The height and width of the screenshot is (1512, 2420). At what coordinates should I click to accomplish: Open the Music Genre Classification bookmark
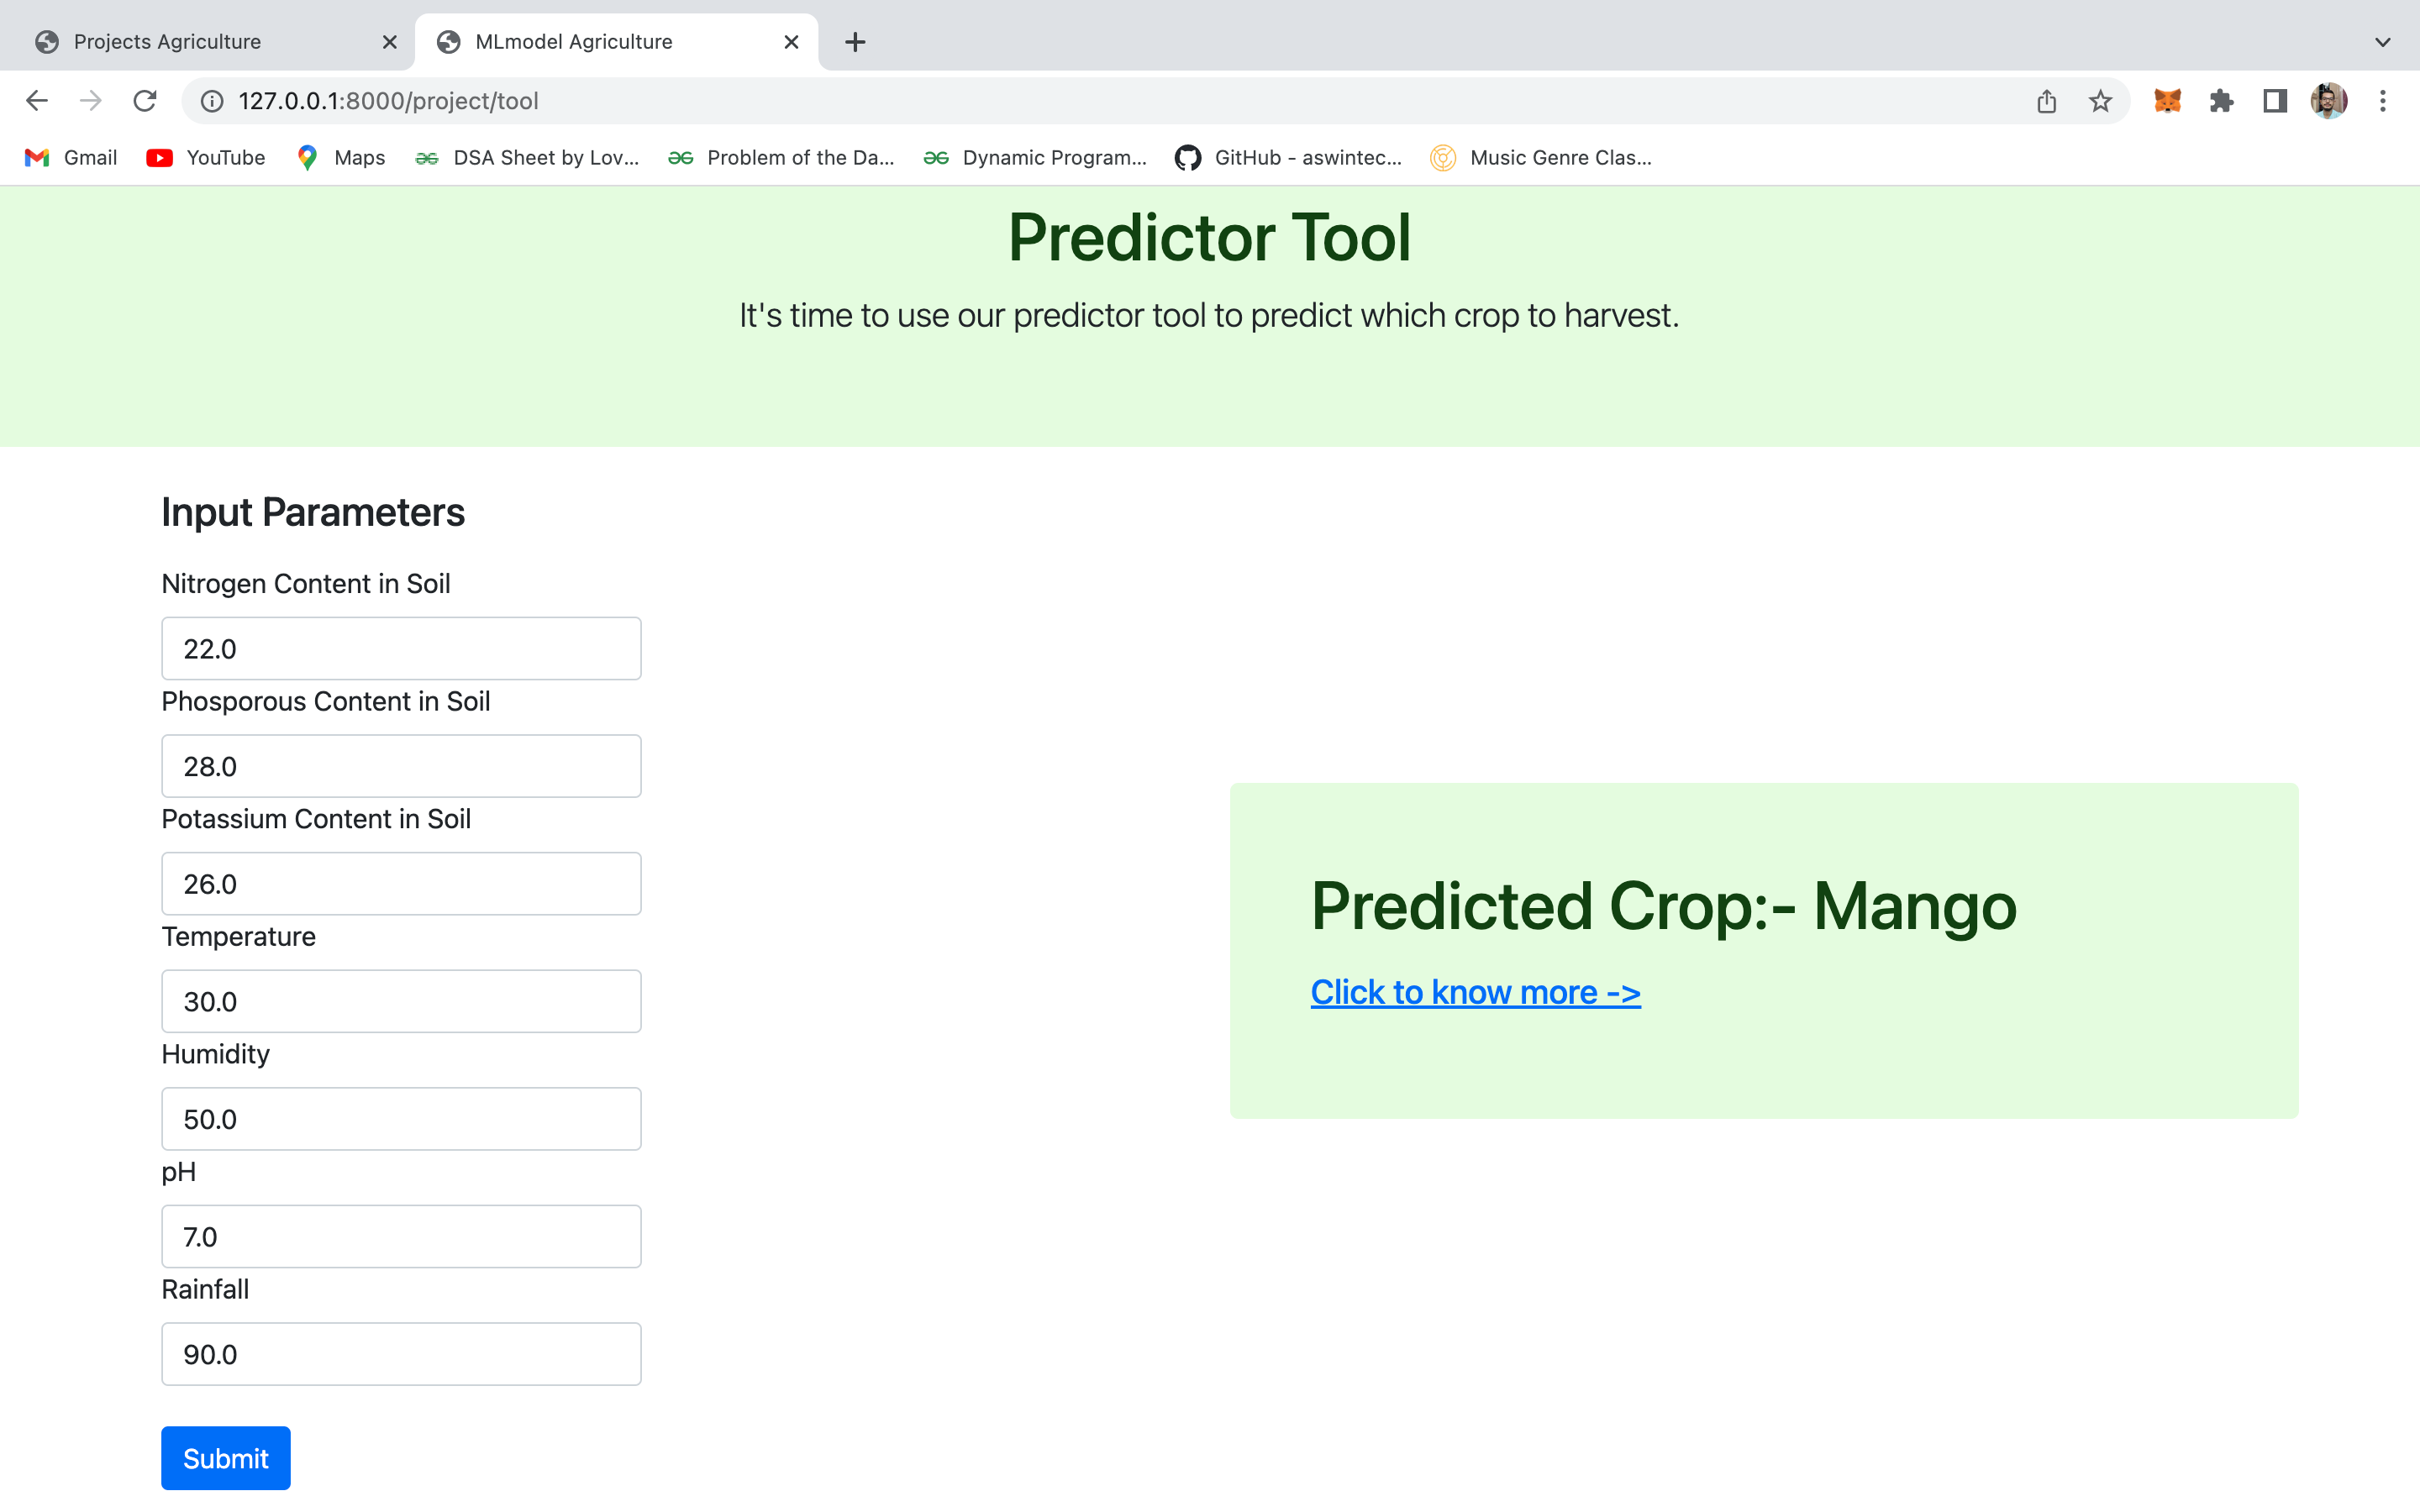(x=1542, y=157)
